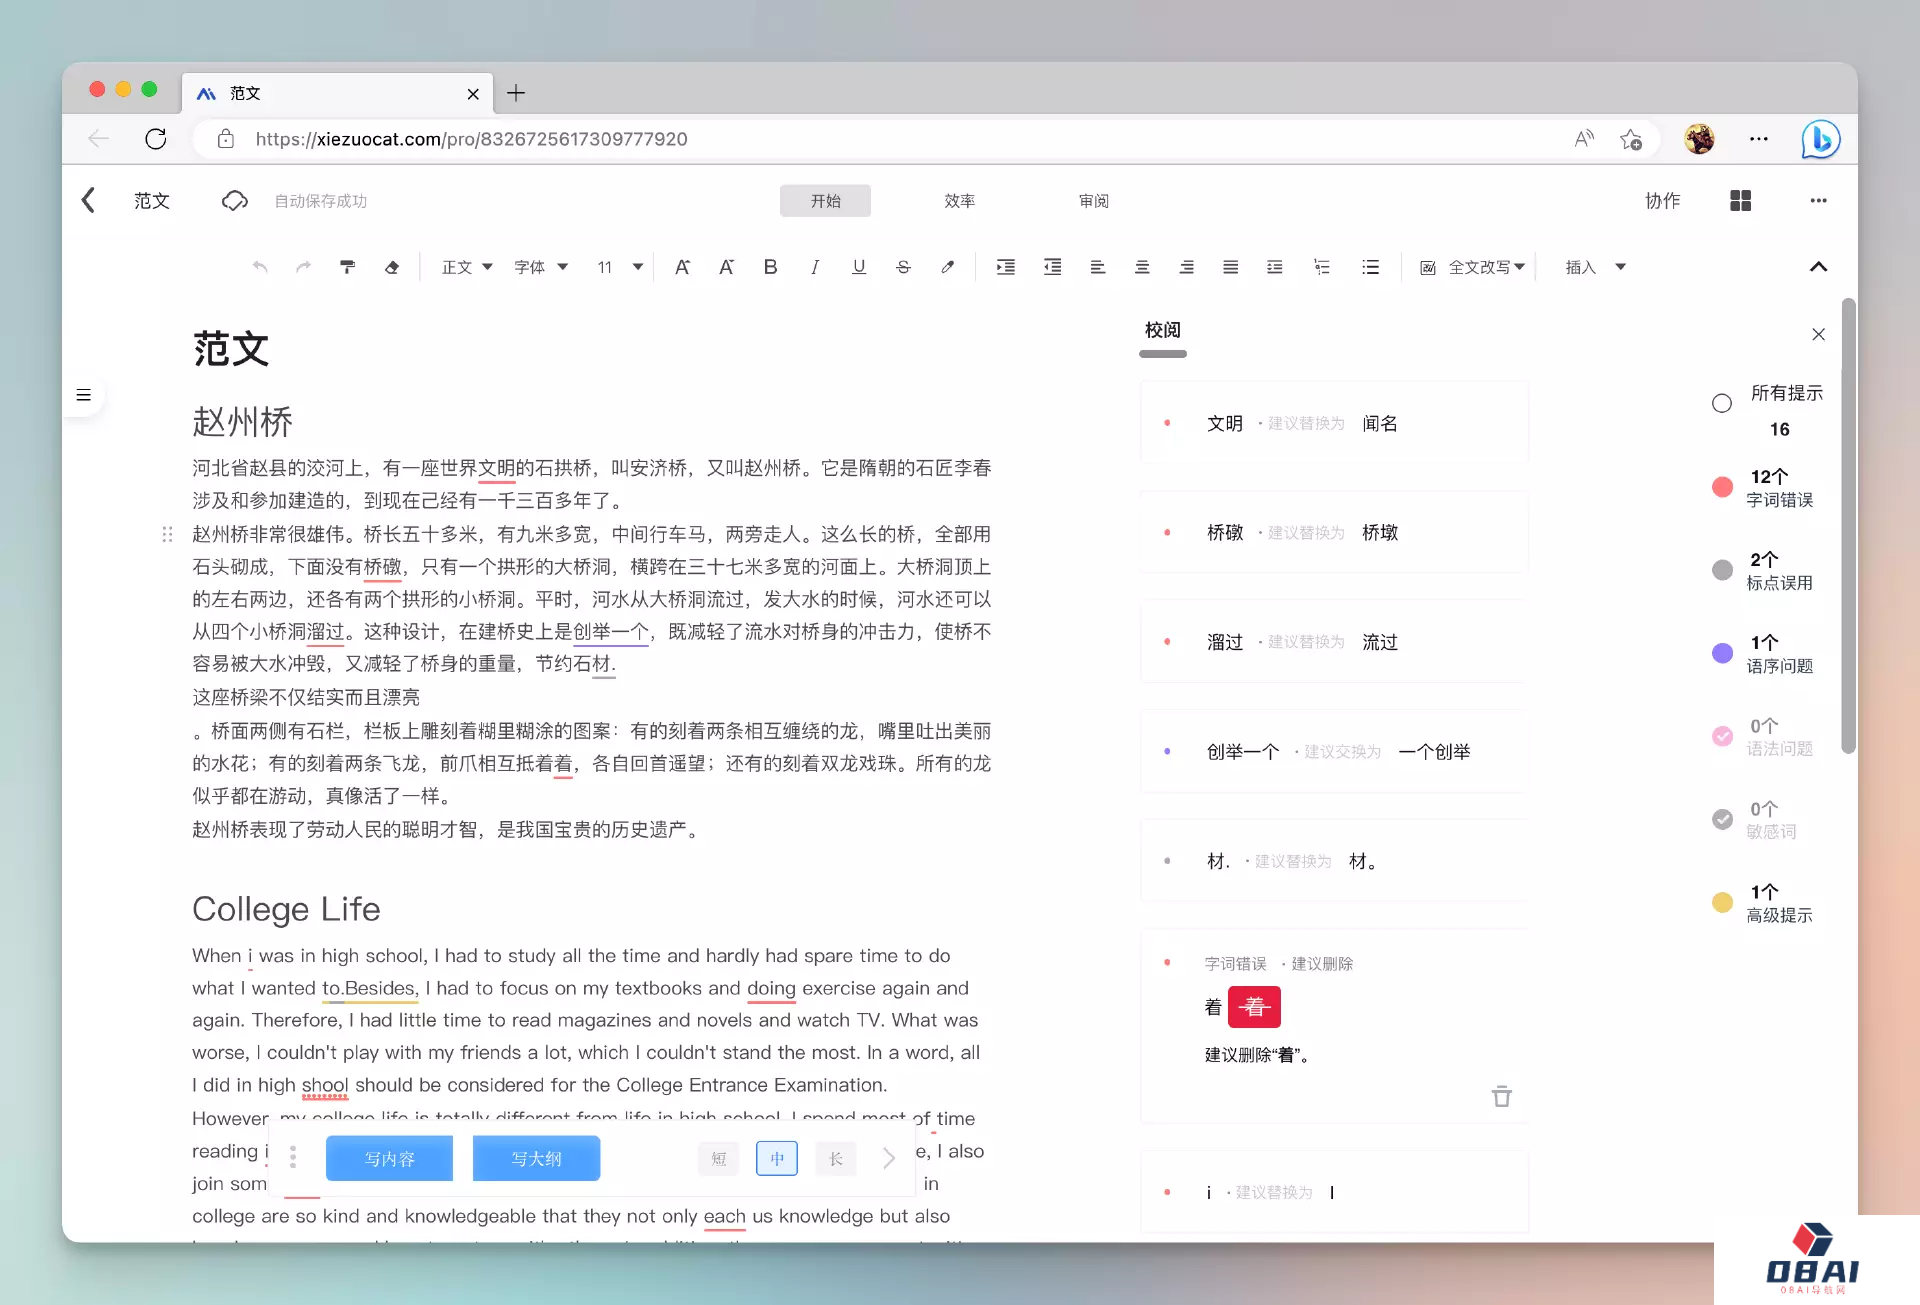Click the eraser clear-format icon
This screenshot has height=1305, width=1920.
[x=392, y=267]
